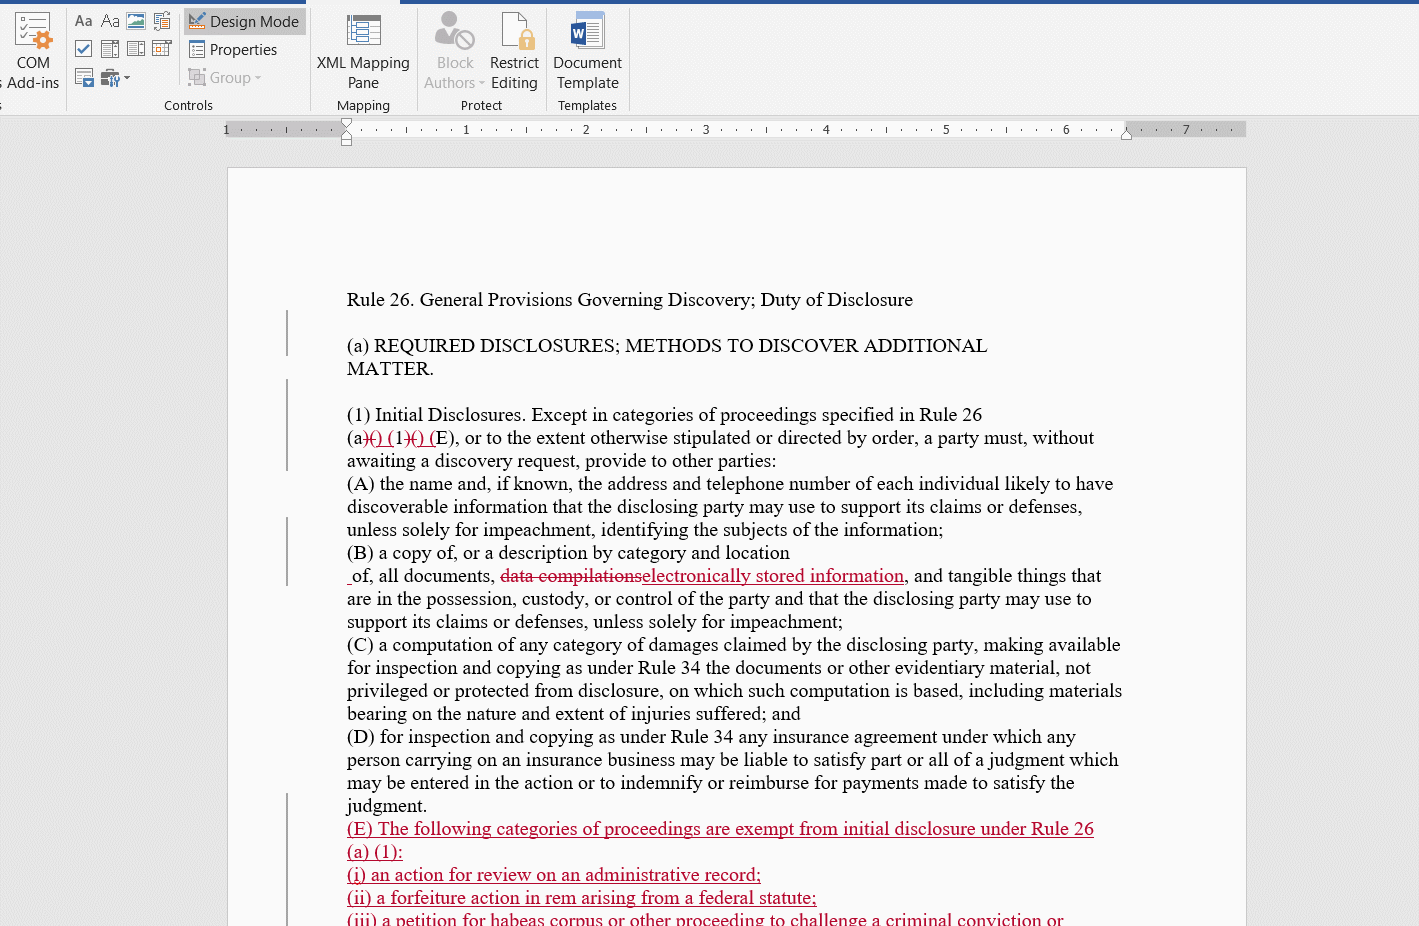The image size is (1419, 926).
Task: Insert a Picture content control
Action: pos(135,21)
